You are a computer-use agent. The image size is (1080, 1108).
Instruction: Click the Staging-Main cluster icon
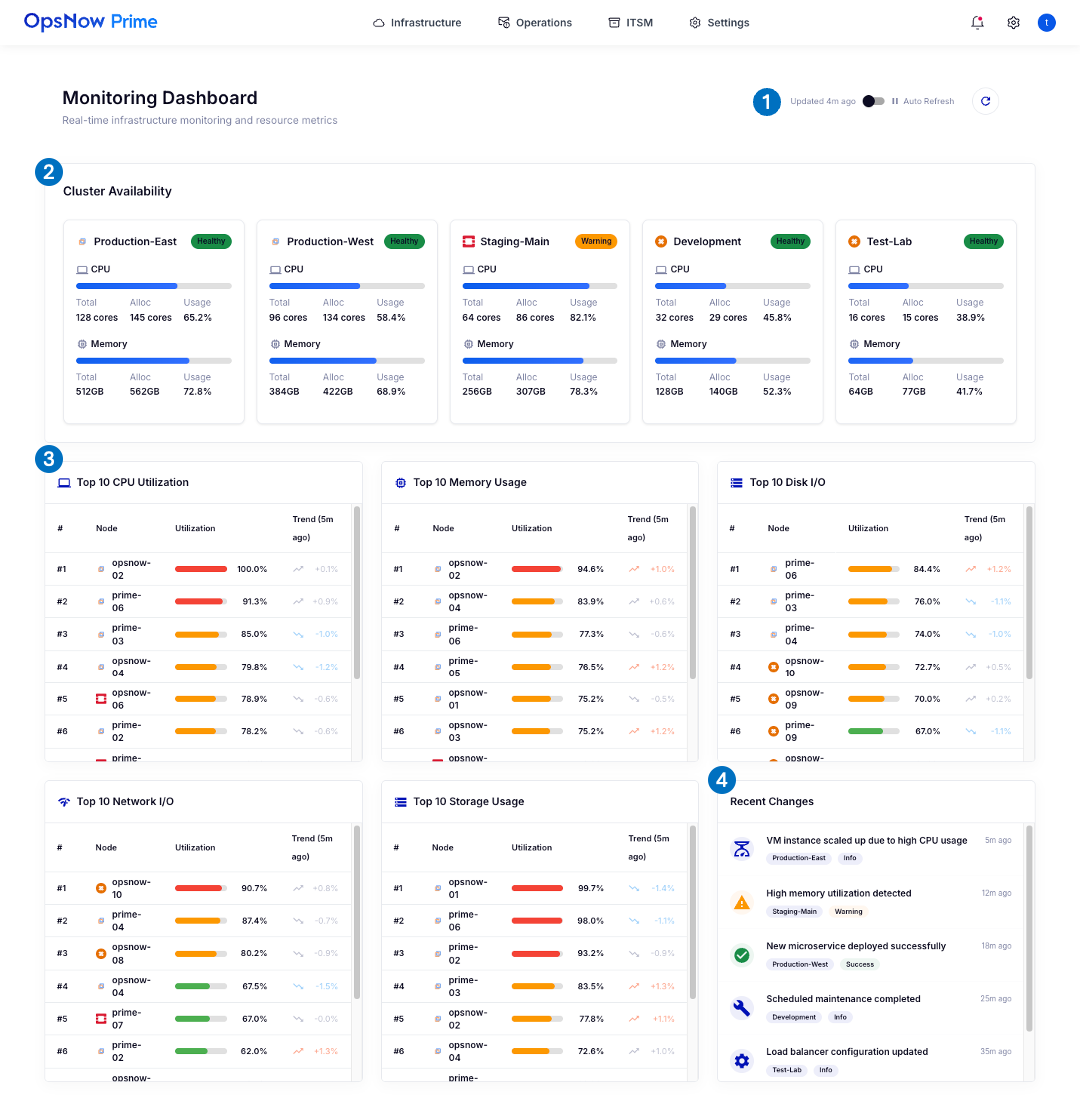click(469, 242)
